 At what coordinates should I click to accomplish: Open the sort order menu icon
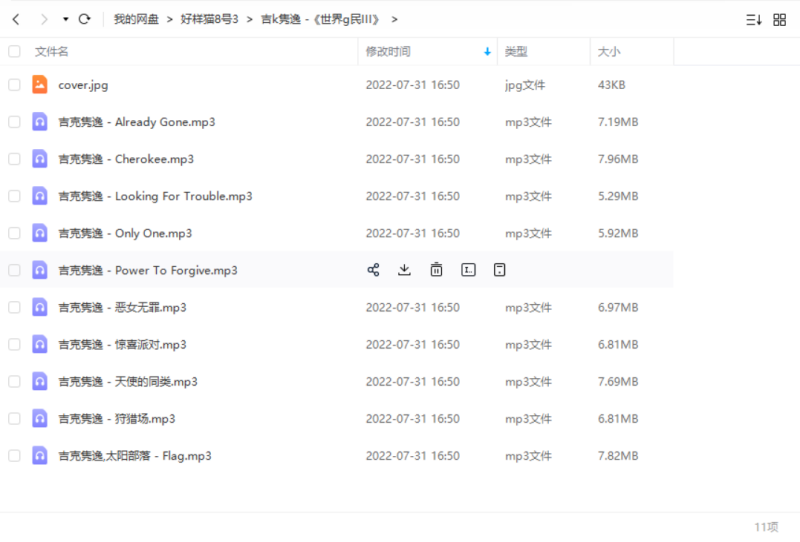tap(754, 19)
